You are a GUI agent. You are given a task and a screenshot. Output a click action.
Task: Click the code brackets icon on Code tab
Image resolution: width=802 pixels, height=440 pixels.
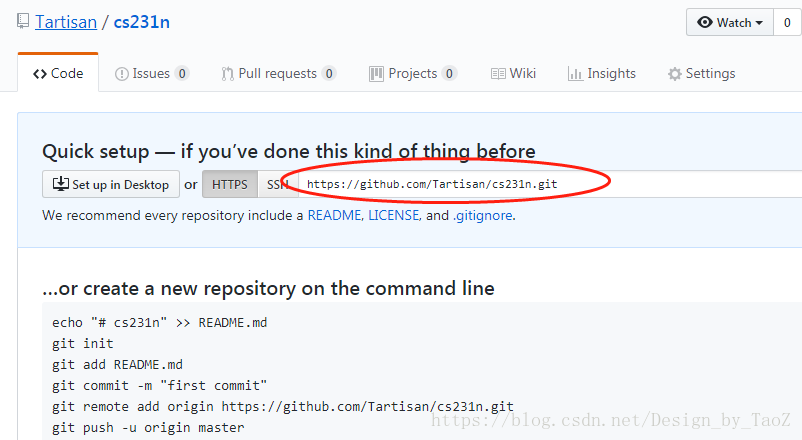tap(40, 74)
